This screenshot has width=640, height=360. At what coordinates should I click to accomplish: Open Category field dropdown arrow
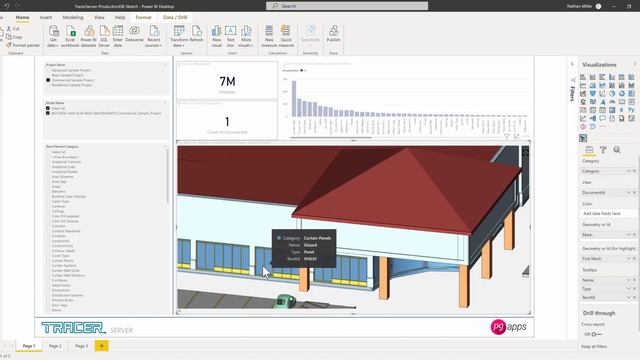[x=629, y=171]
